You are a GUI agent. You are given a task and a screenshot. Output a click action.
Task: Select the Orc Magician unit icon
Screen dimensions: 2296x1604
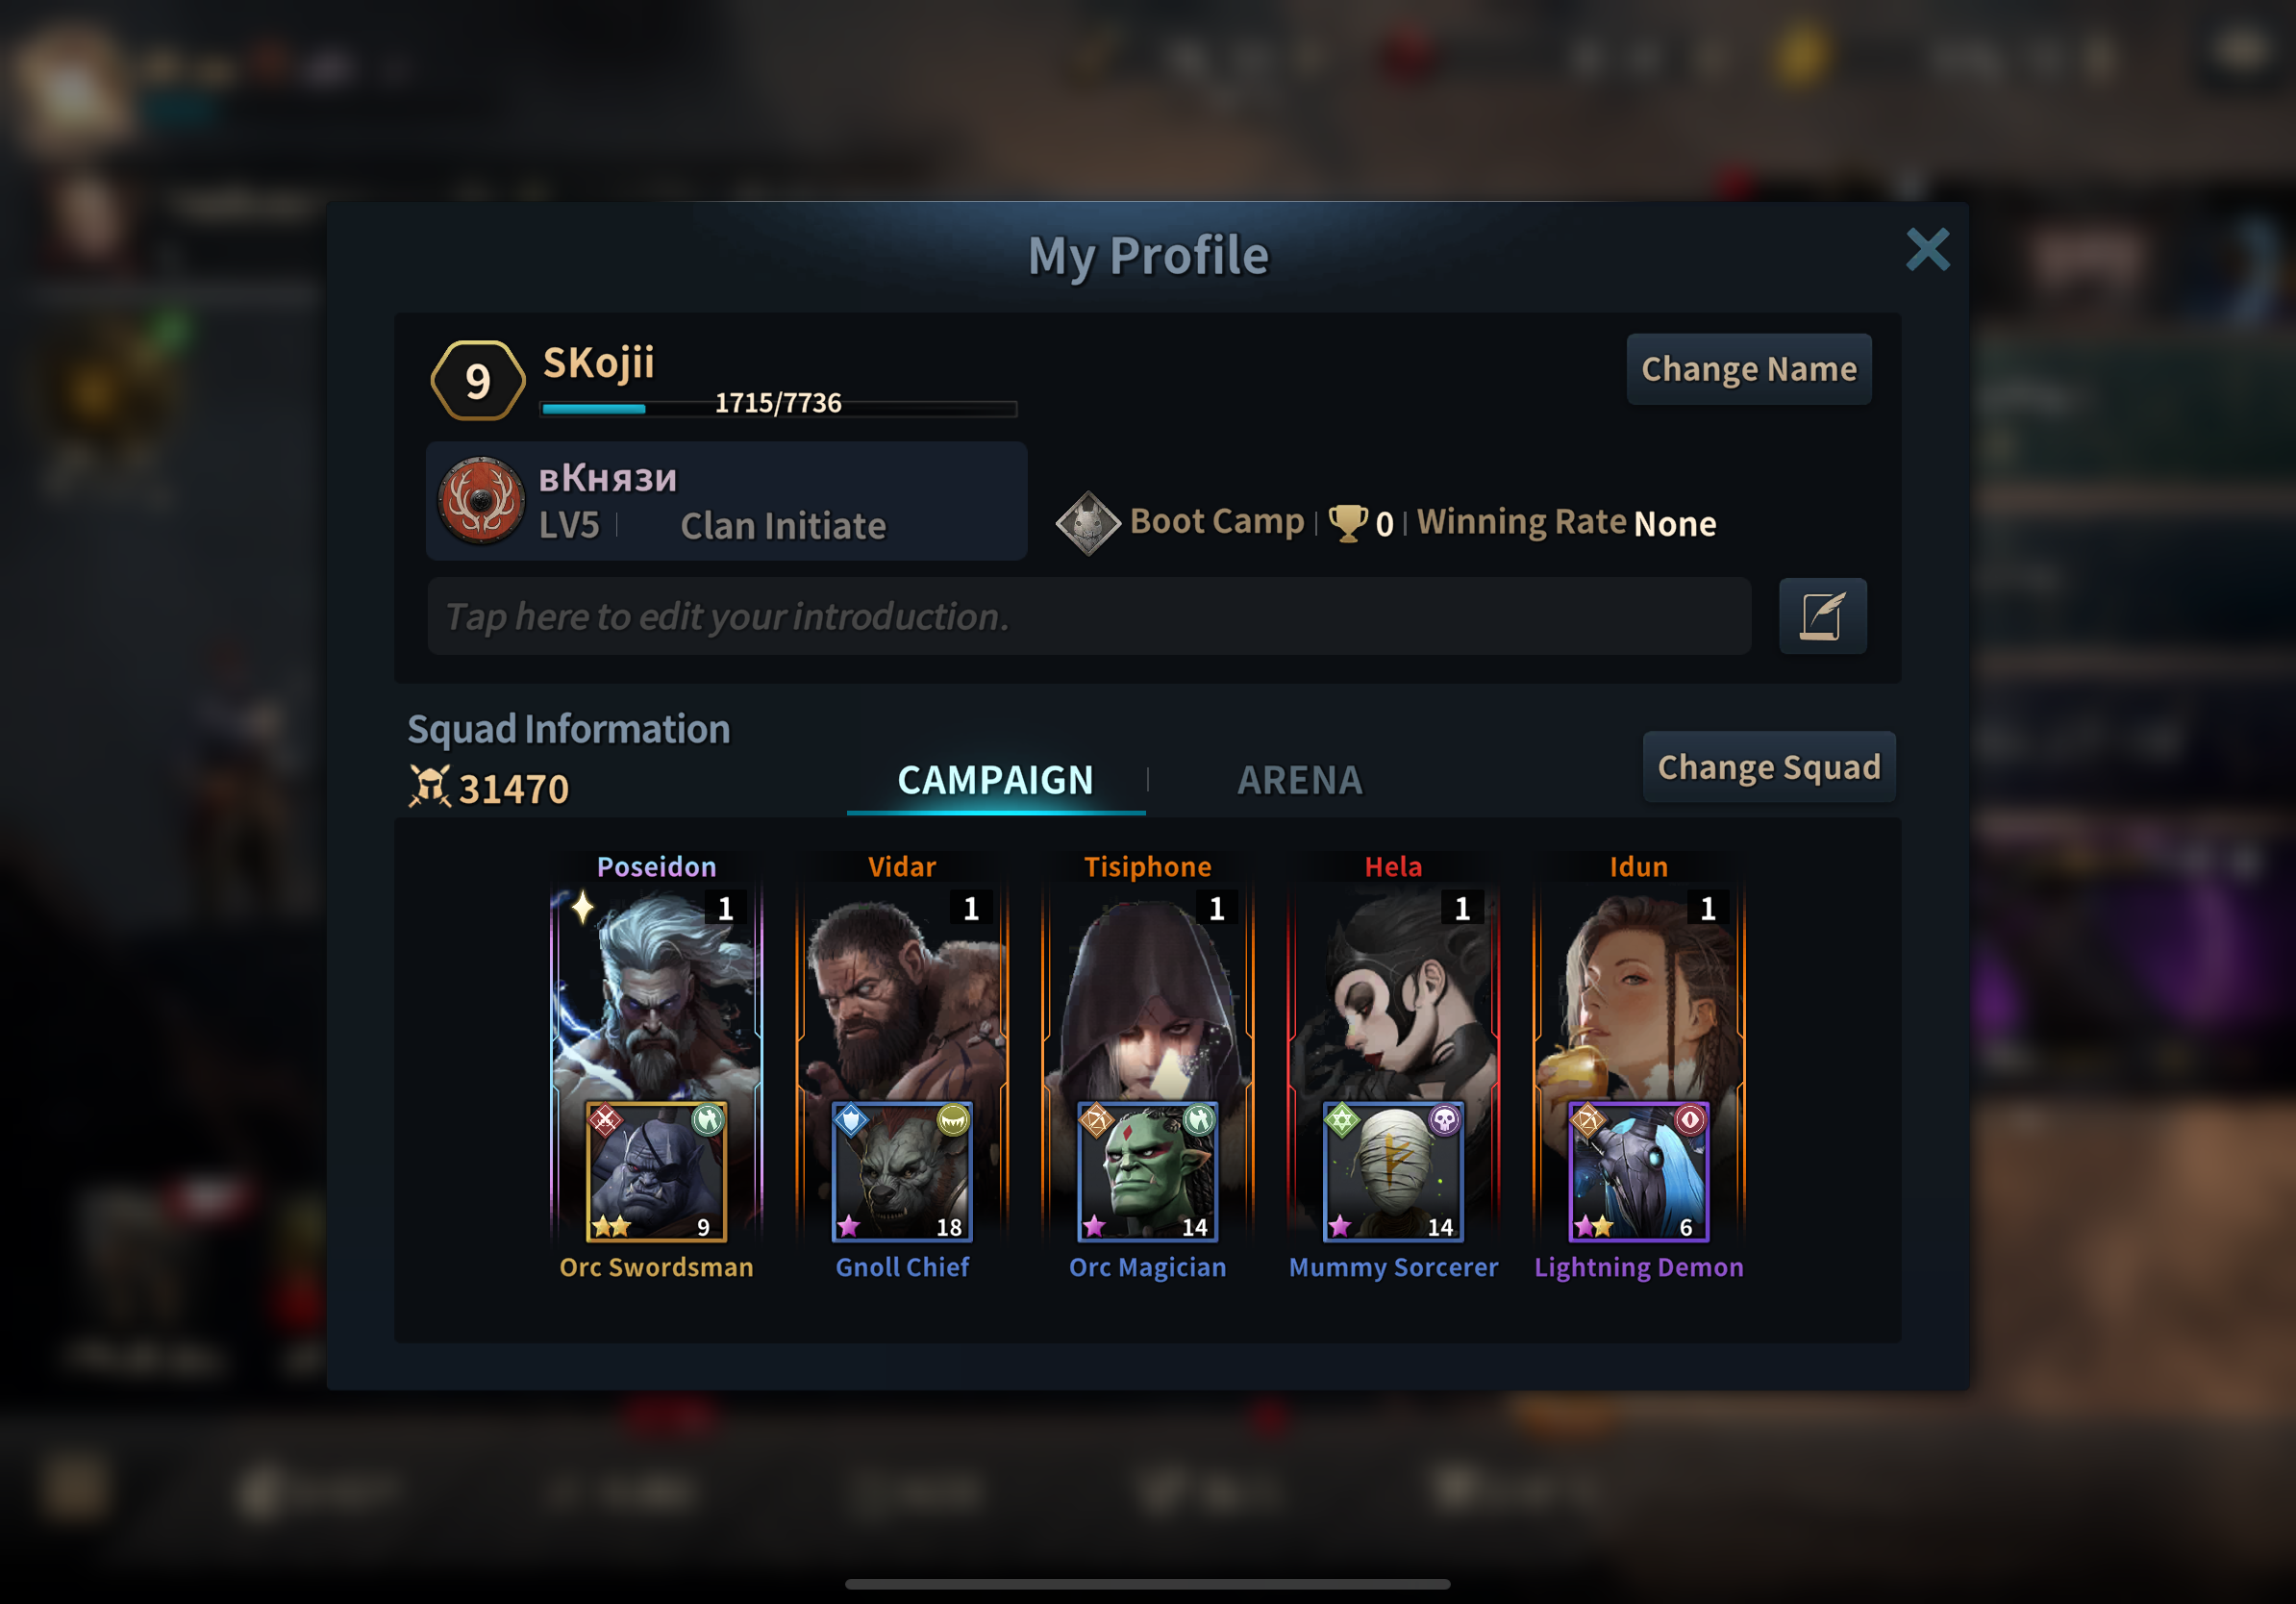tap(1148, 1171)
